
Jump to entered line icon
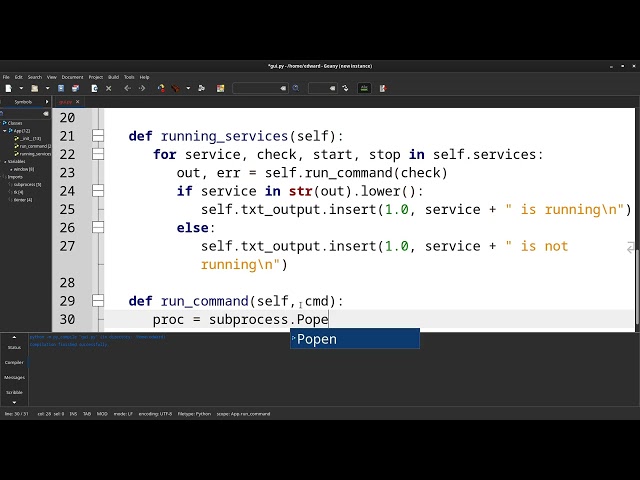pos(345,88)
